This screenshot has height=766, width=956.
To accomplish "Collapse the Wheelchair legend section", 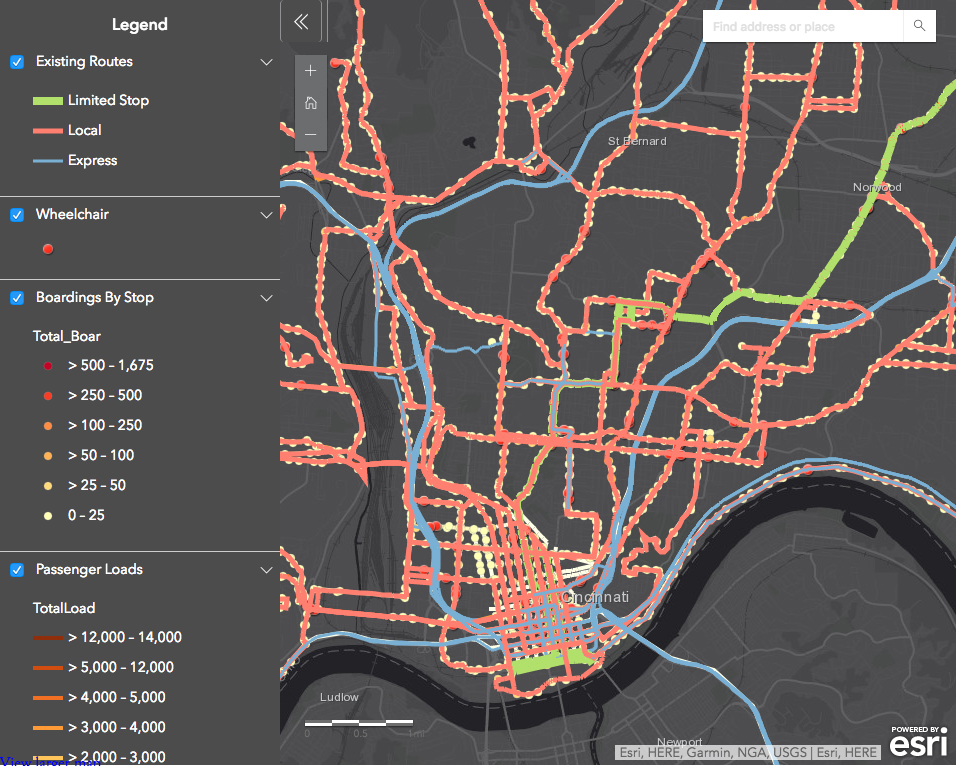I will click(266, 215).
